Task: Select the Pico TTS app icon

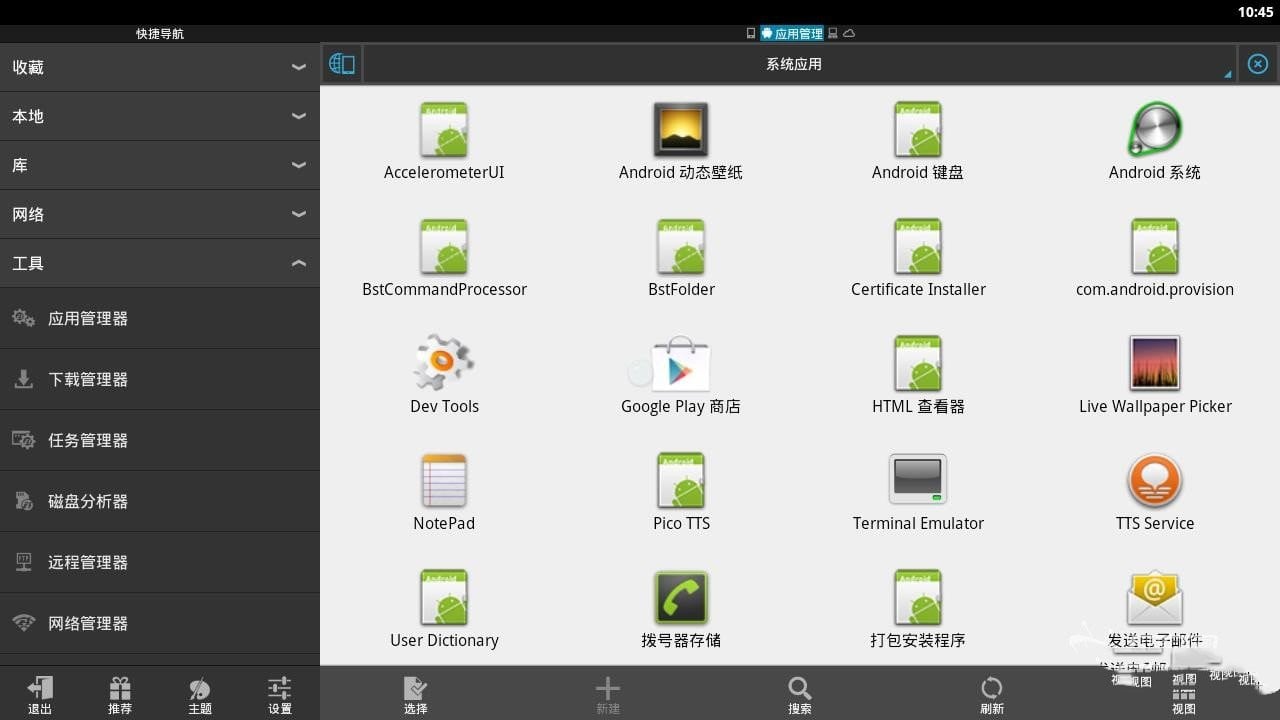Action: tap(681, 480)
